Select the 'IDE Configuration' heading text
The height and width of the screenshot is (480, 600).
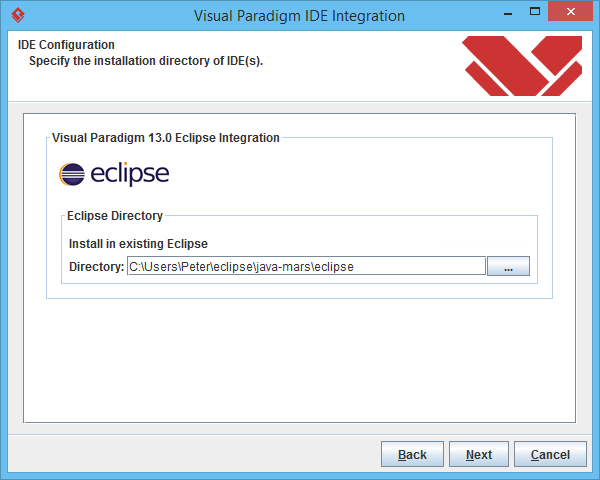click(66, 45)
